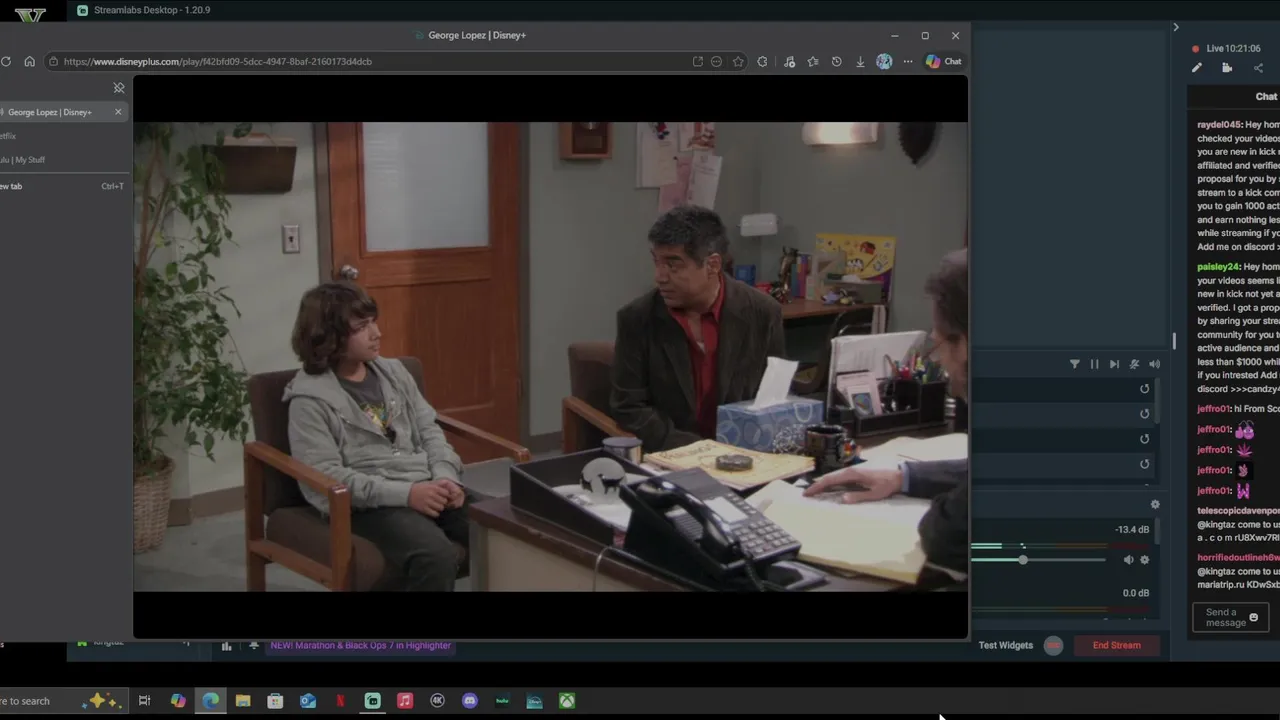1280x720 pixels.
Task: Open Outlook from the taskbar
Action: [308, 701]
